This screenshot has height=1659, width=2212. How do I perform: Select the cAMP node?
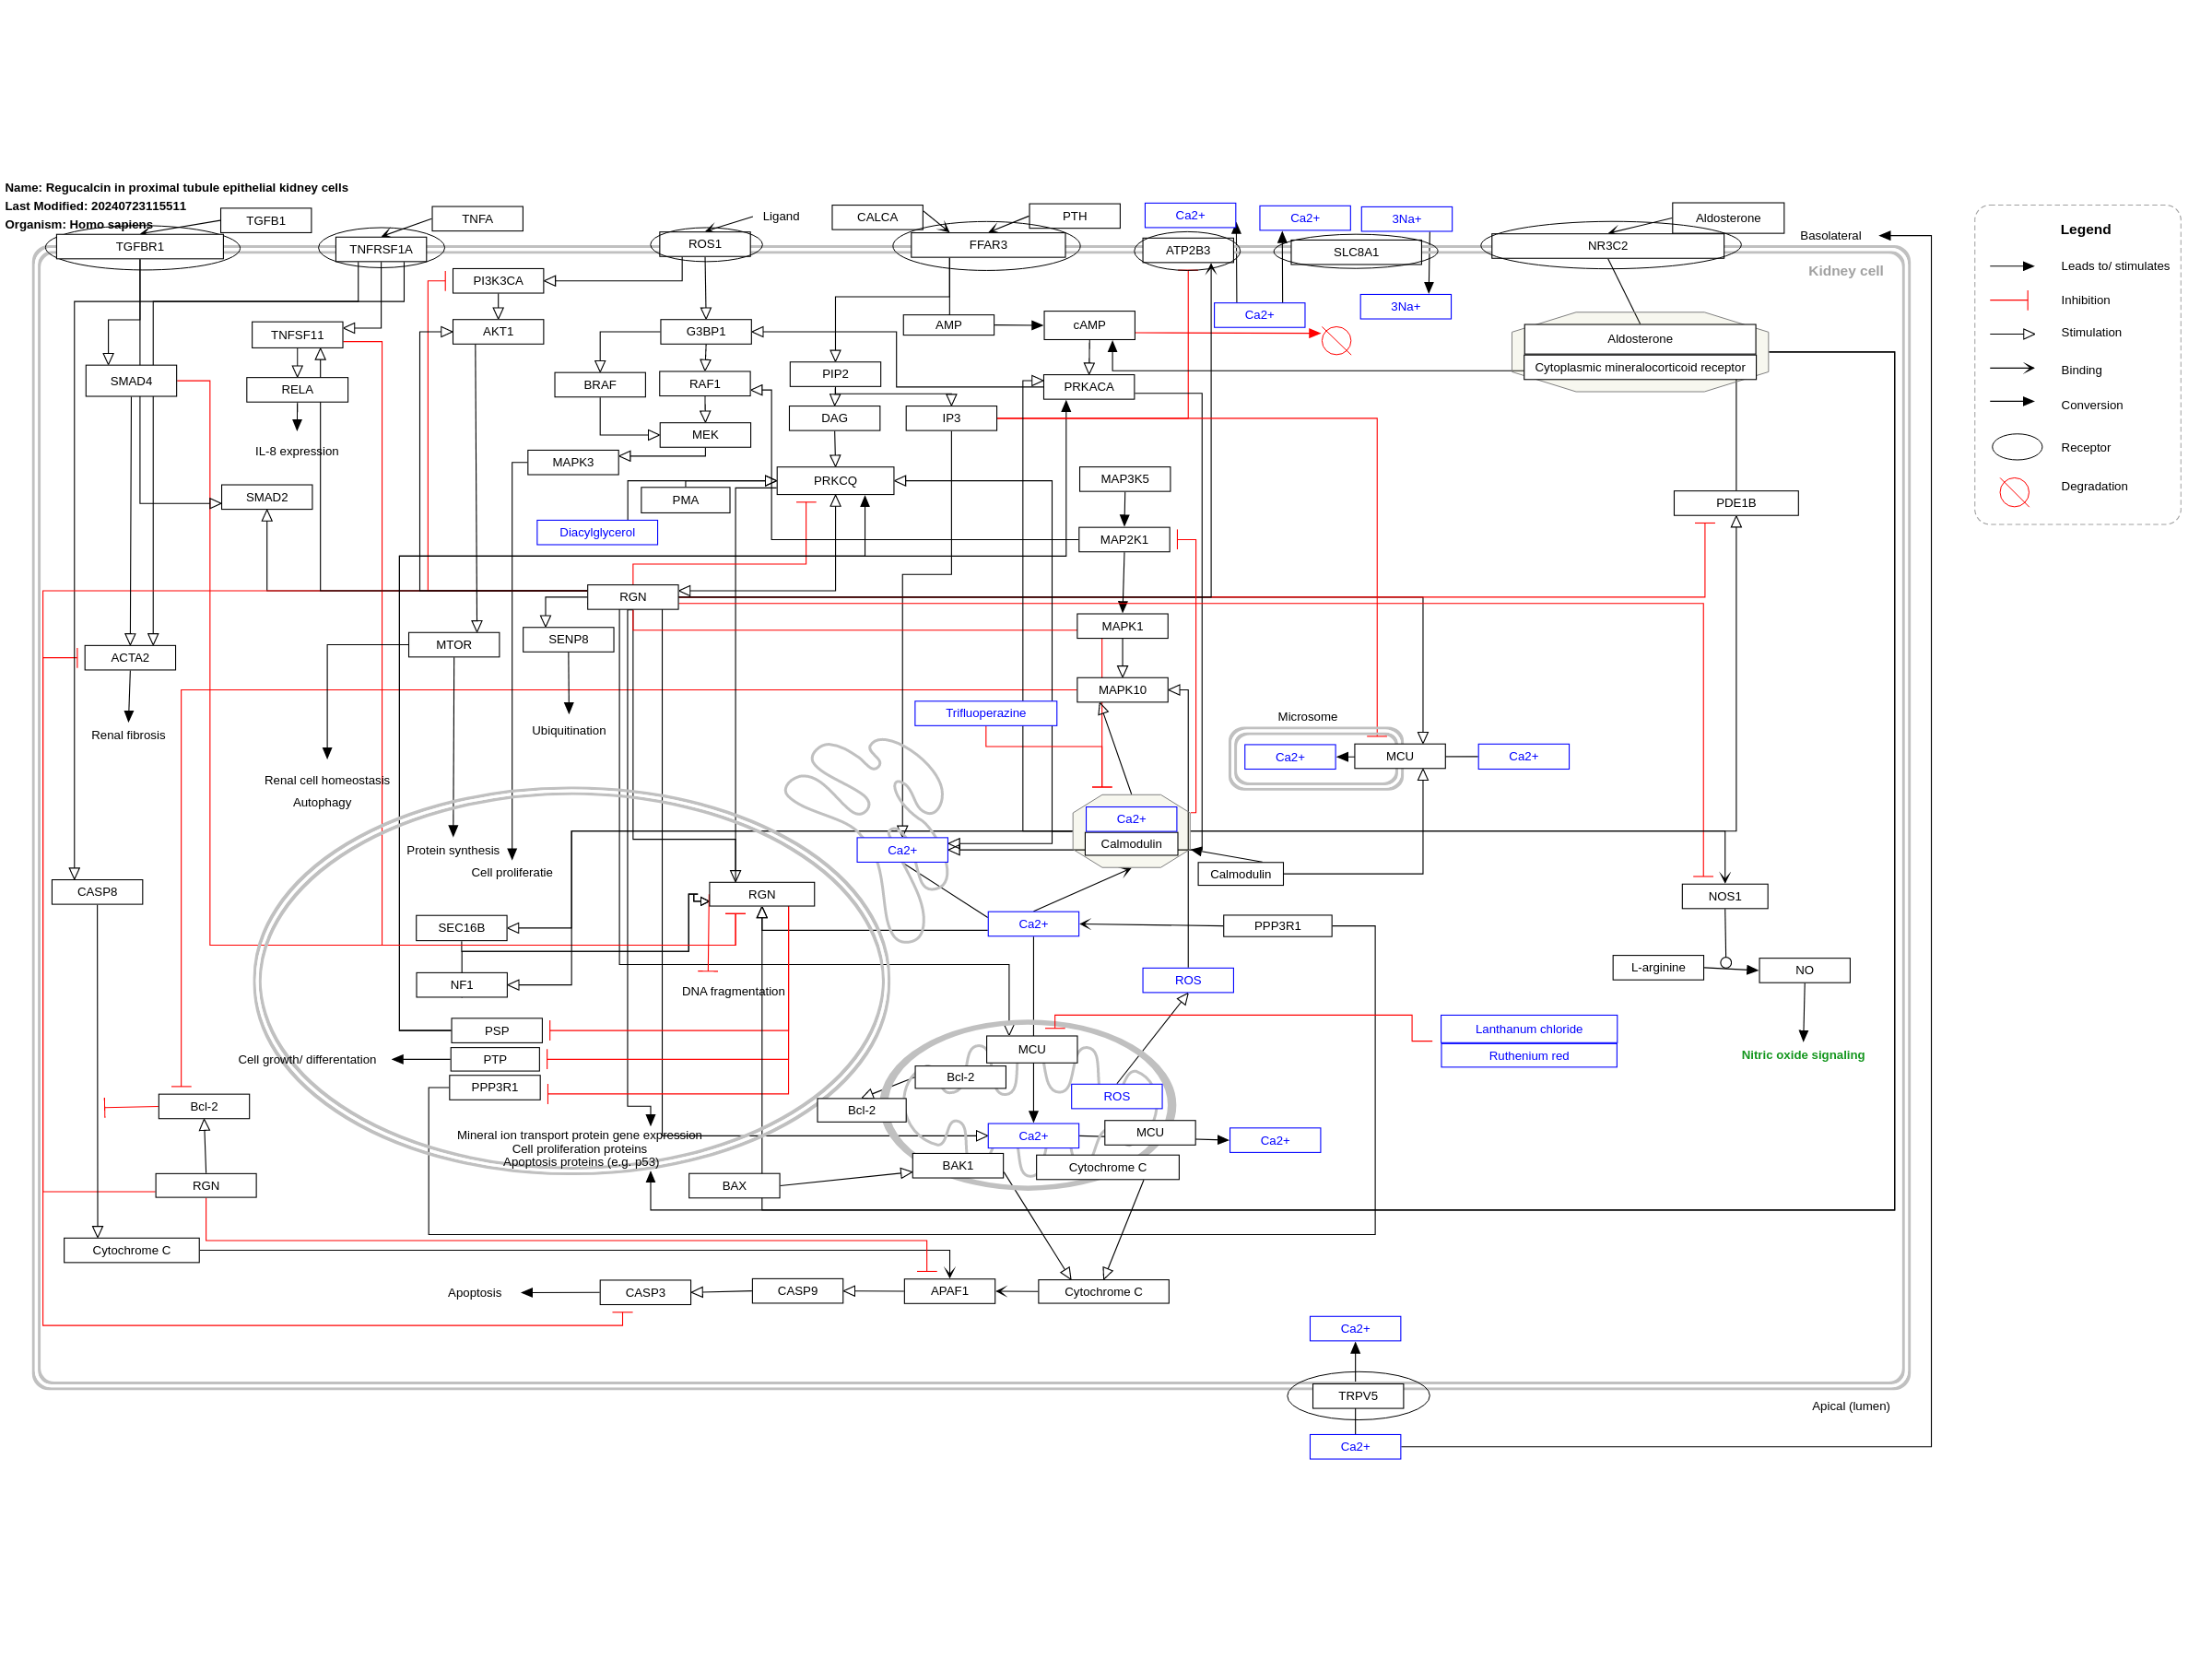click(x=1090, y=325)
